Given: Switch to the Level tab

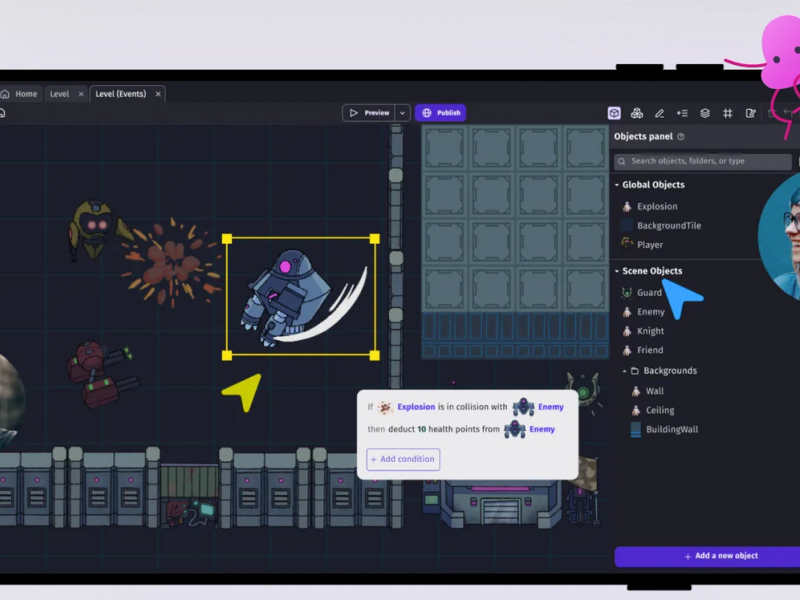Looking at the screenshot, I should [x=59, y=94].
